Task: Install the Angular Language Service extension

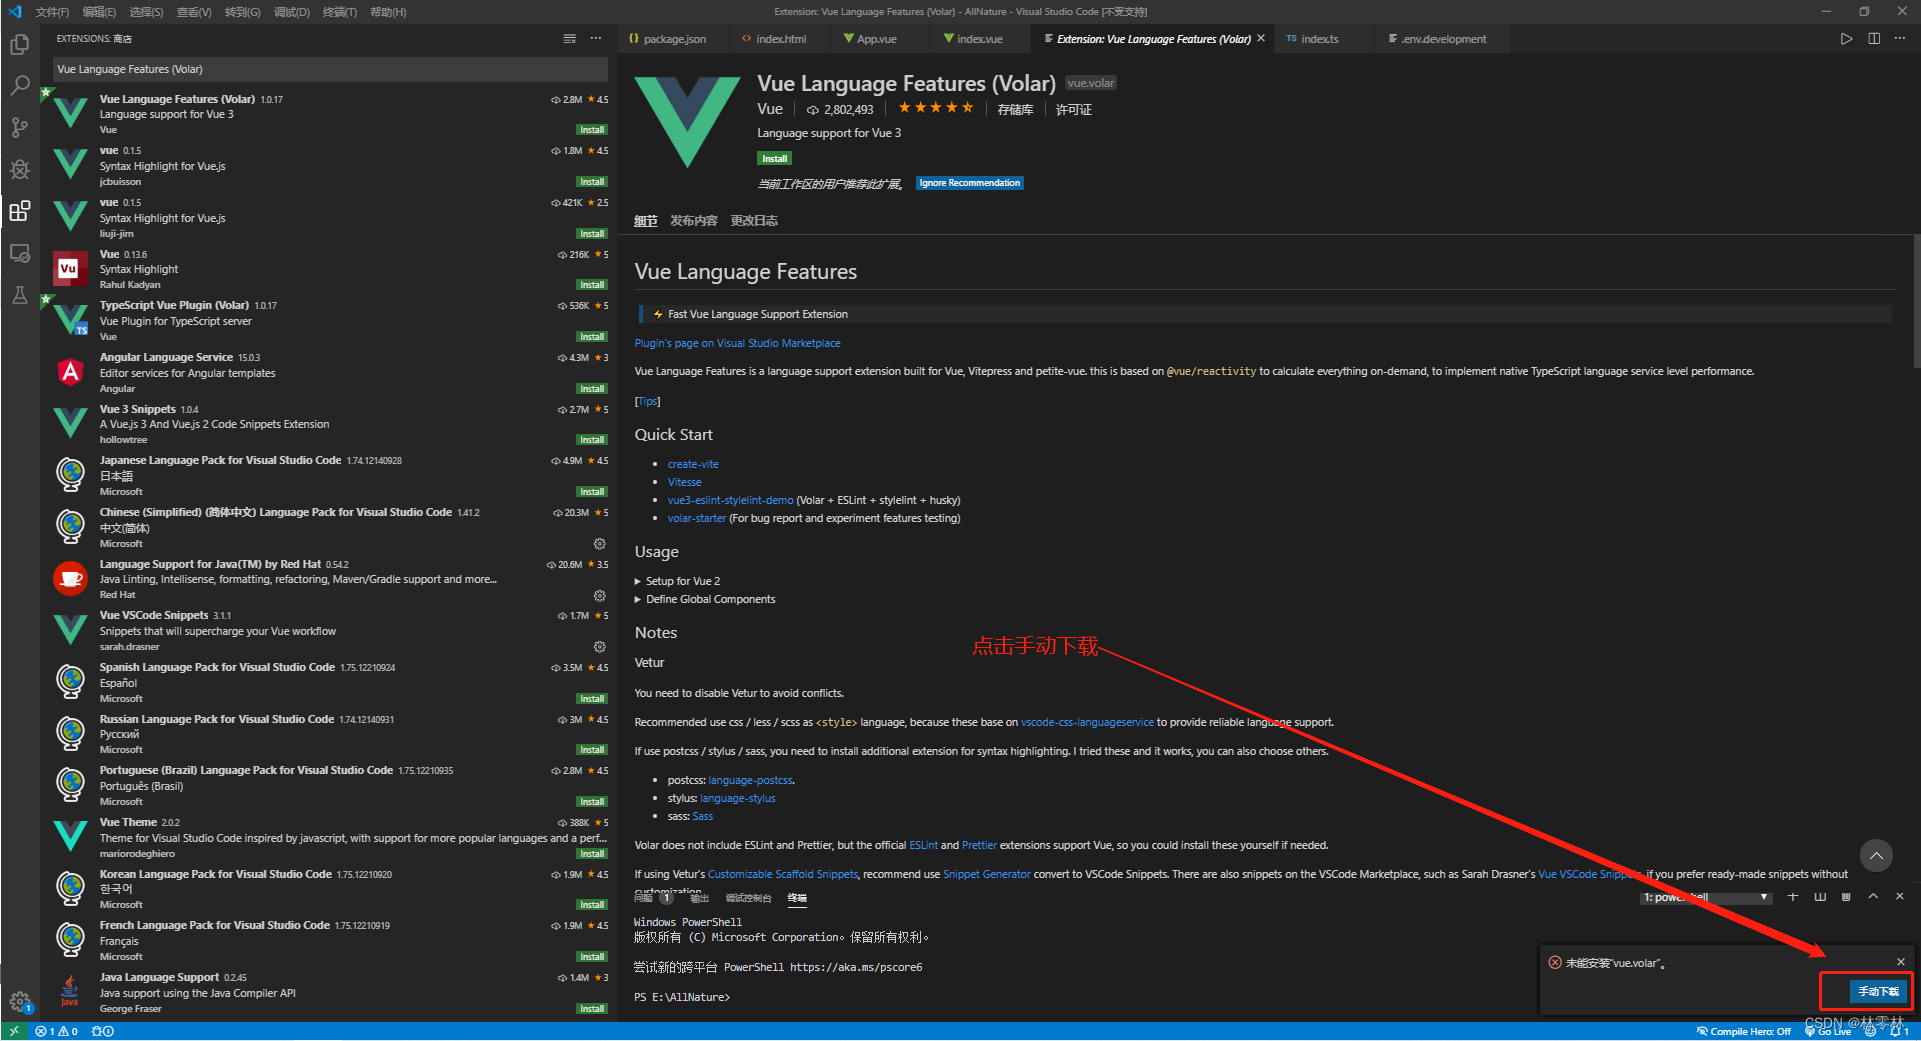Action: (x=592, y=389)
